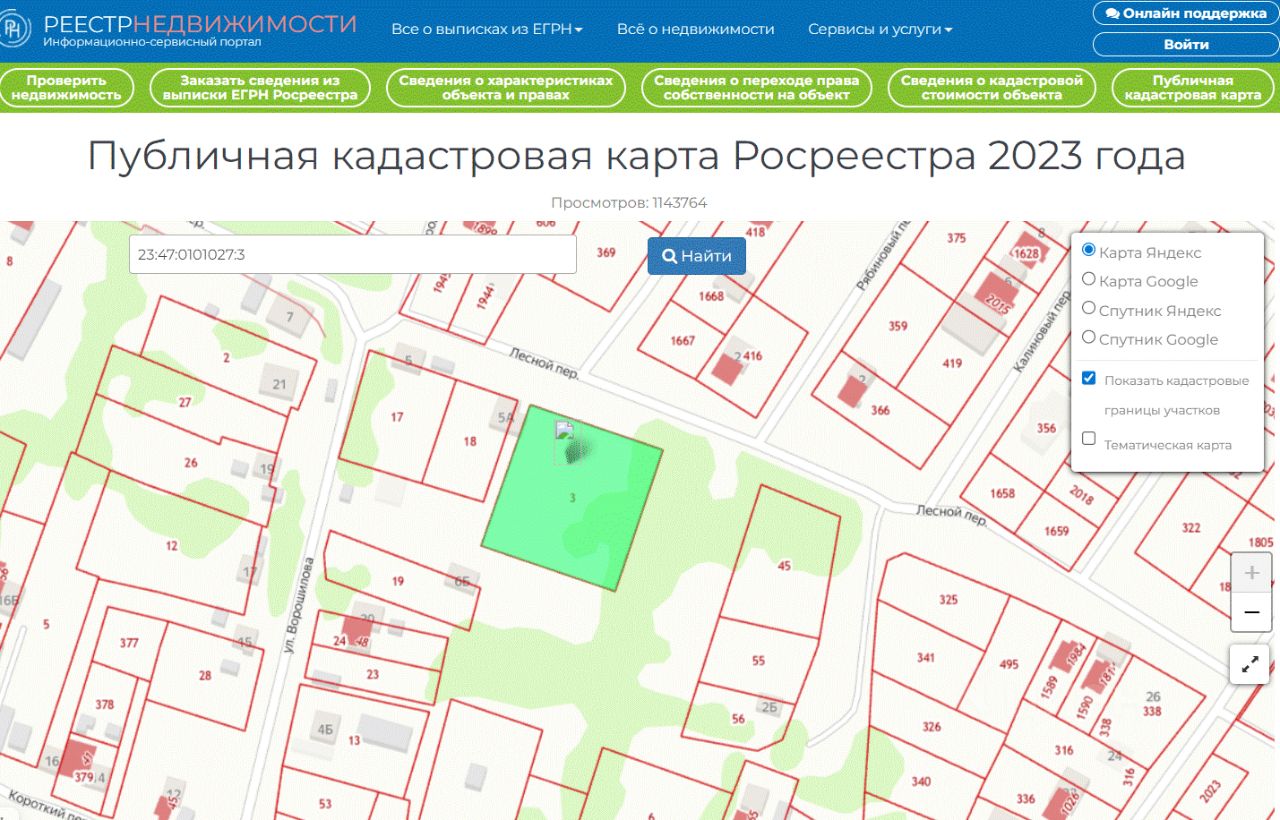
Task: Expand the map to fullscreen
Action: 1250,664
